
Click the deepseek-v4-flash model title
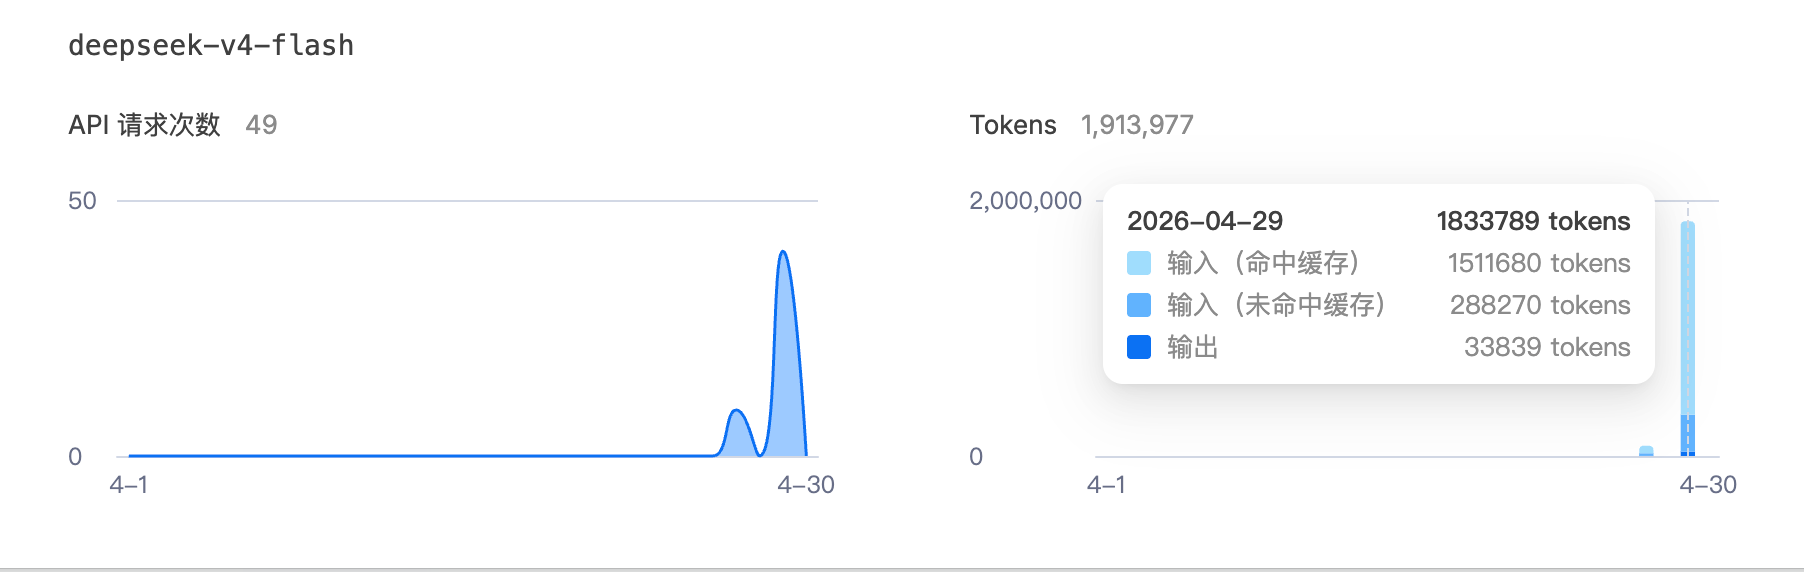tap(211, 46)
